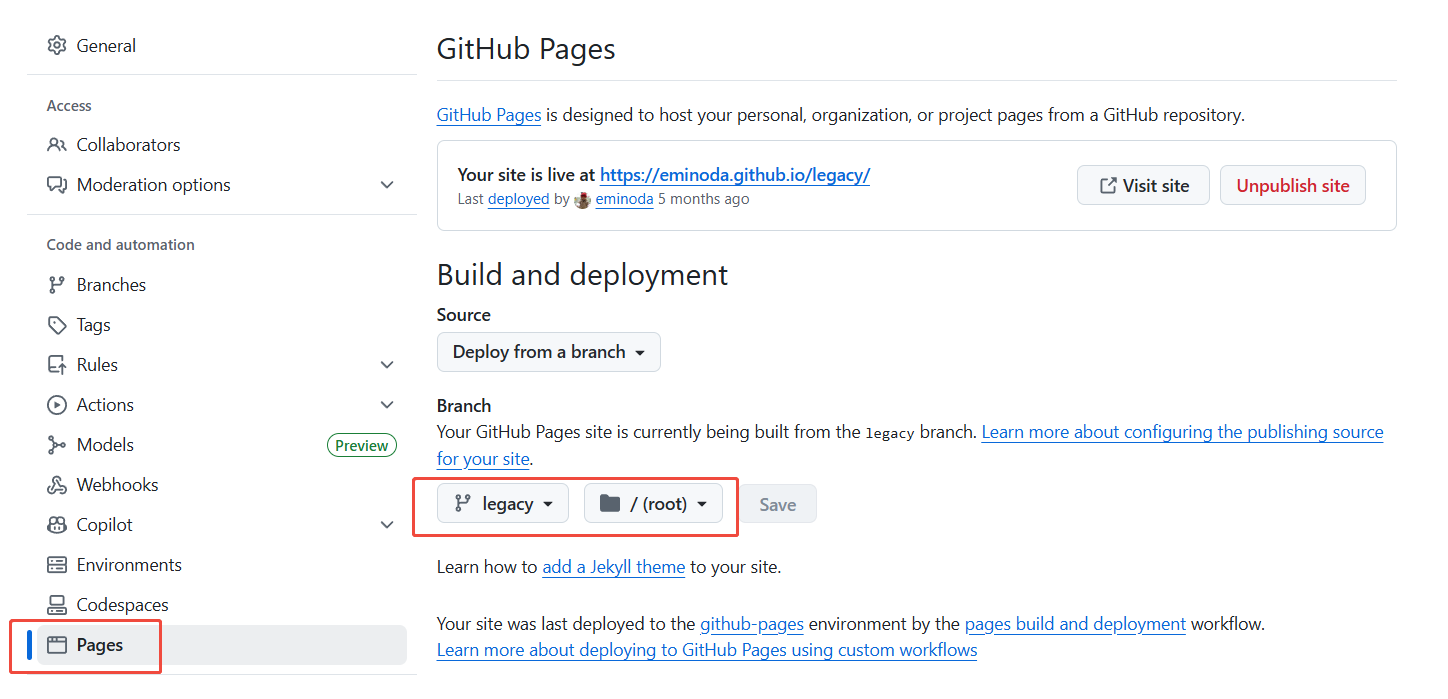Open Models settings in the sidebar
Screen dimensions: 1448x699
pos(105,445)
